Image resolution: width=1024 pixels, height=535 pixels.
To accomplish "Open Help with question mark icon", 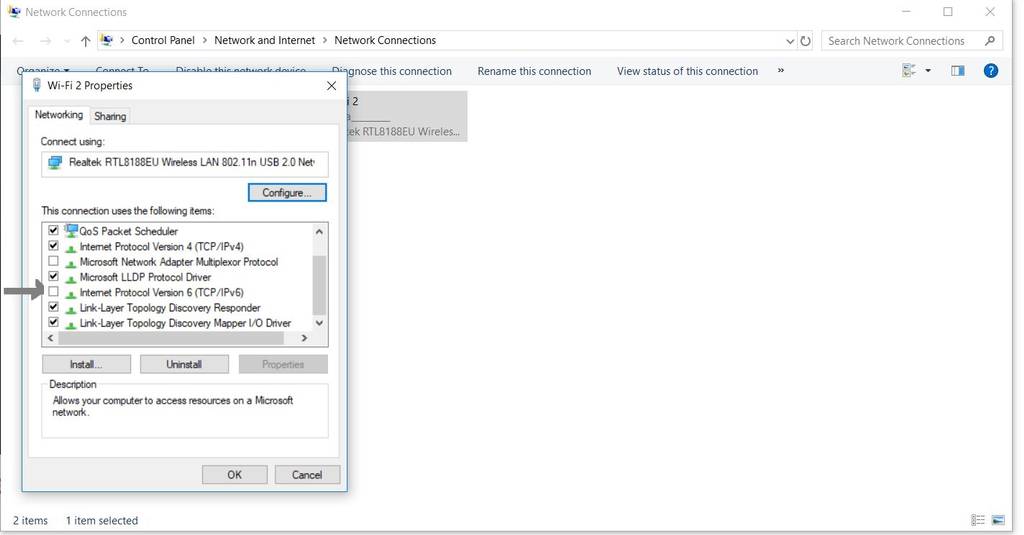I will pos(991,71).
